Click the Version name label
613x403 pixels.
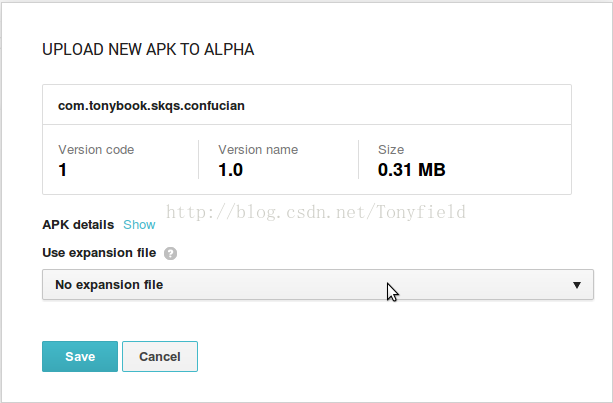point(258,150)
